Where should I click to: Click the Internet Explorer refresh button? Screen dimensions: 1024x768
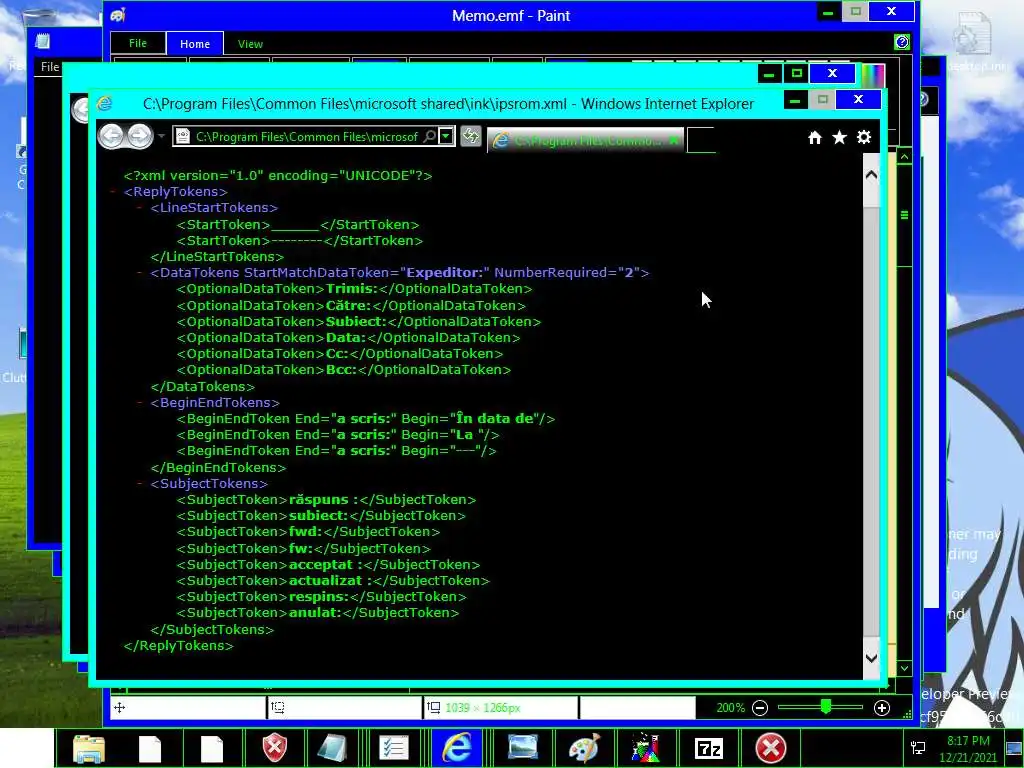[470, 136]
